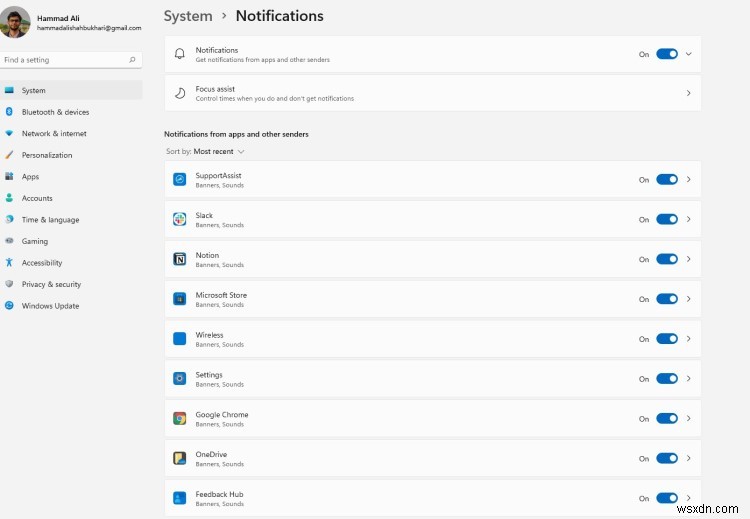Click the Google Chrome row label

[222, 415]
